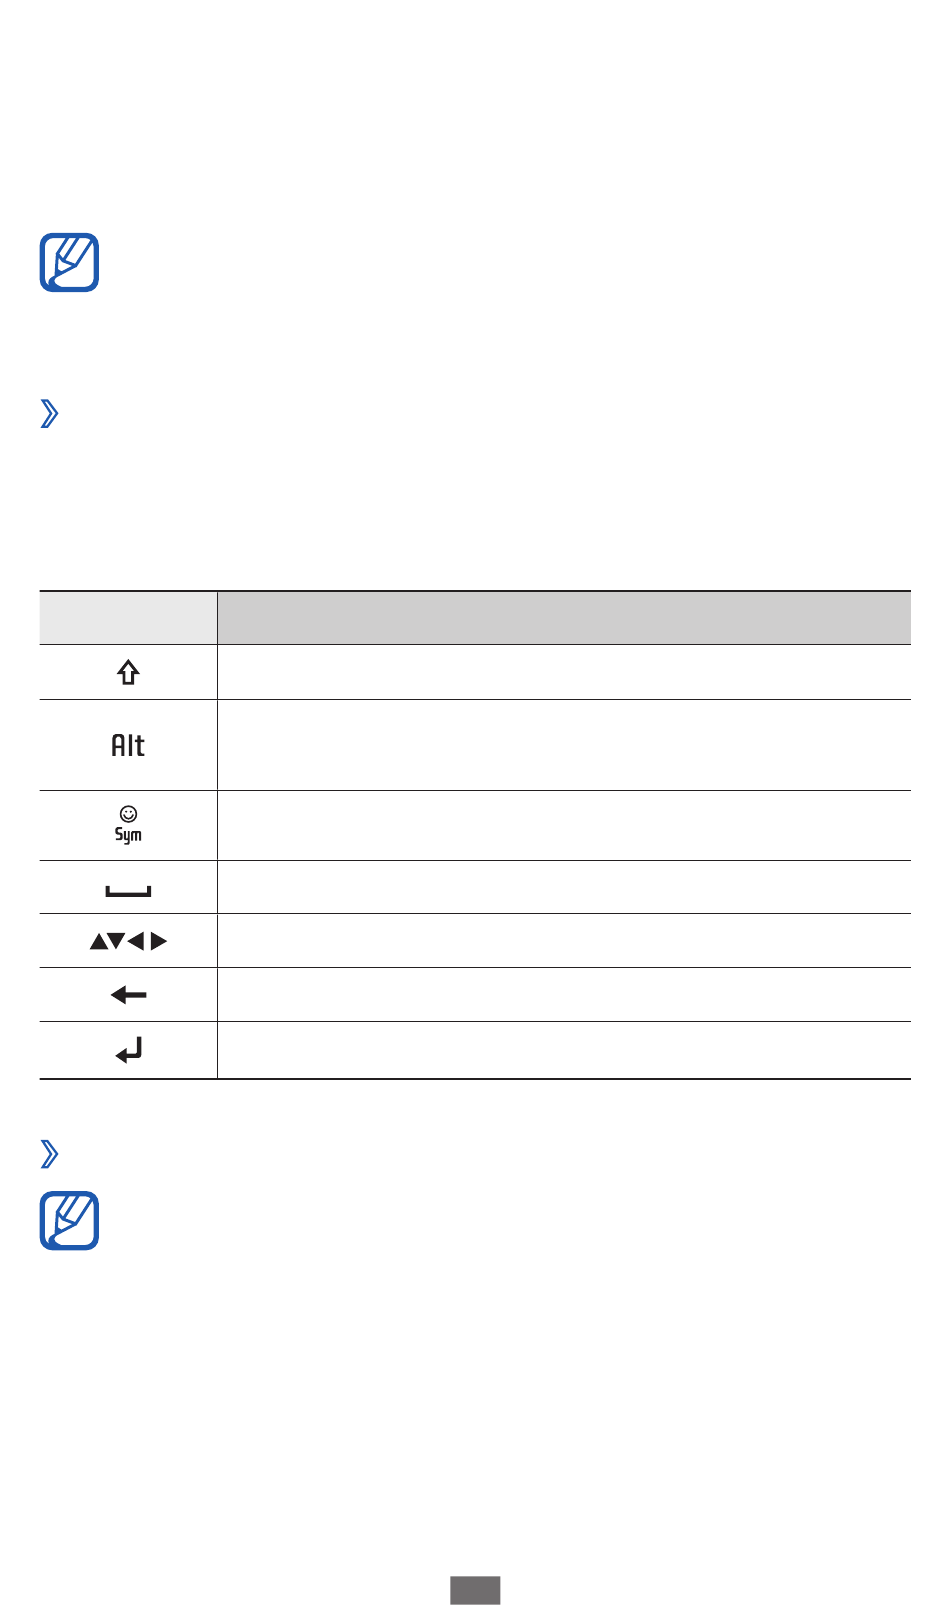Image resolution: width=950 pixels, height=1612 pixels.
Task: Select the space bar key icon
Action: click(128, 891)
